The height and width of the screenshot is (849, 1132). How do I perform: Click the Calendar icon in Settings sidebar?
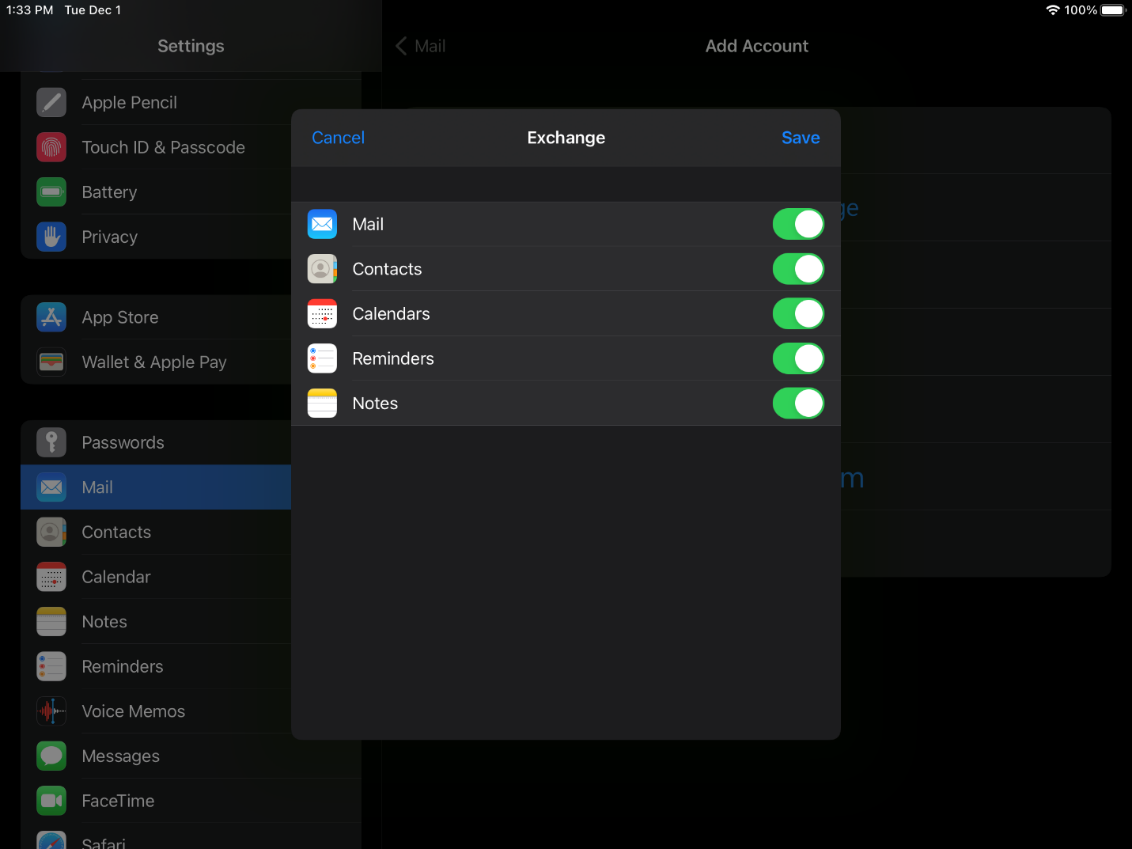click(51, 577)
